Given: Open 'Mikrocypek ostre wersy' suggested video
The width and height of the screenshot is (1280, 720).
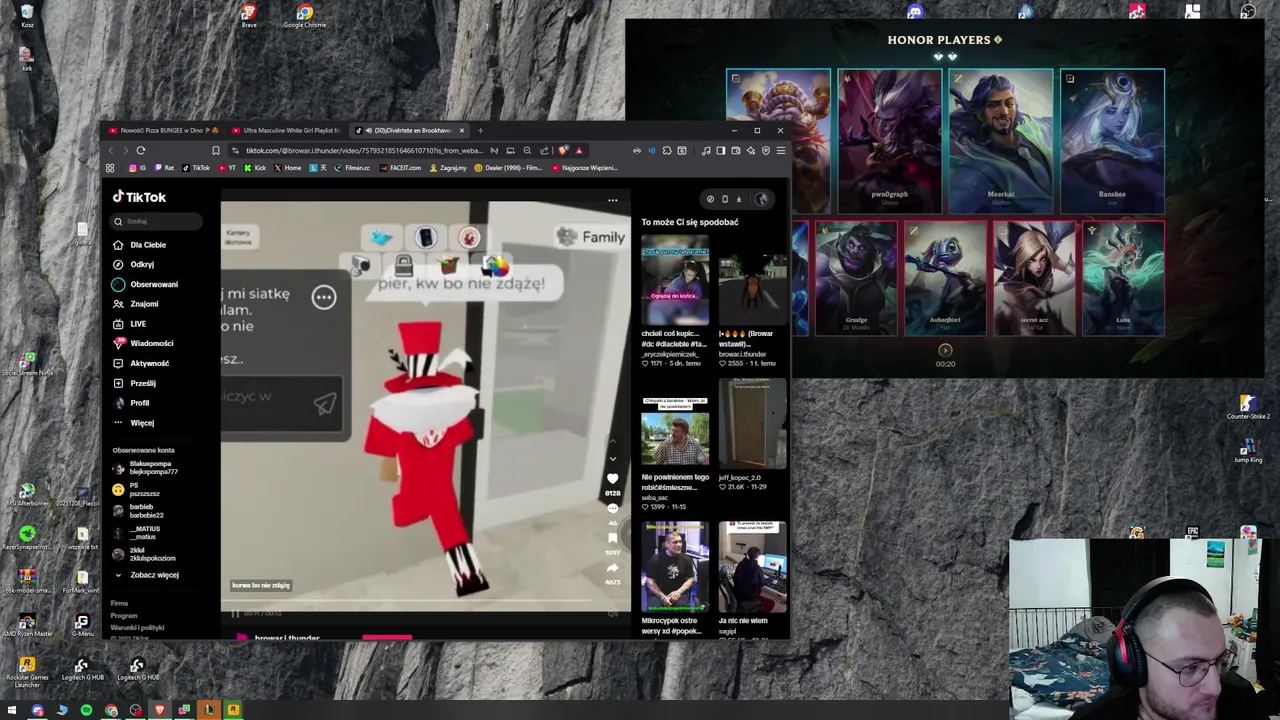Looking at the screenshot, I should 675,567.
